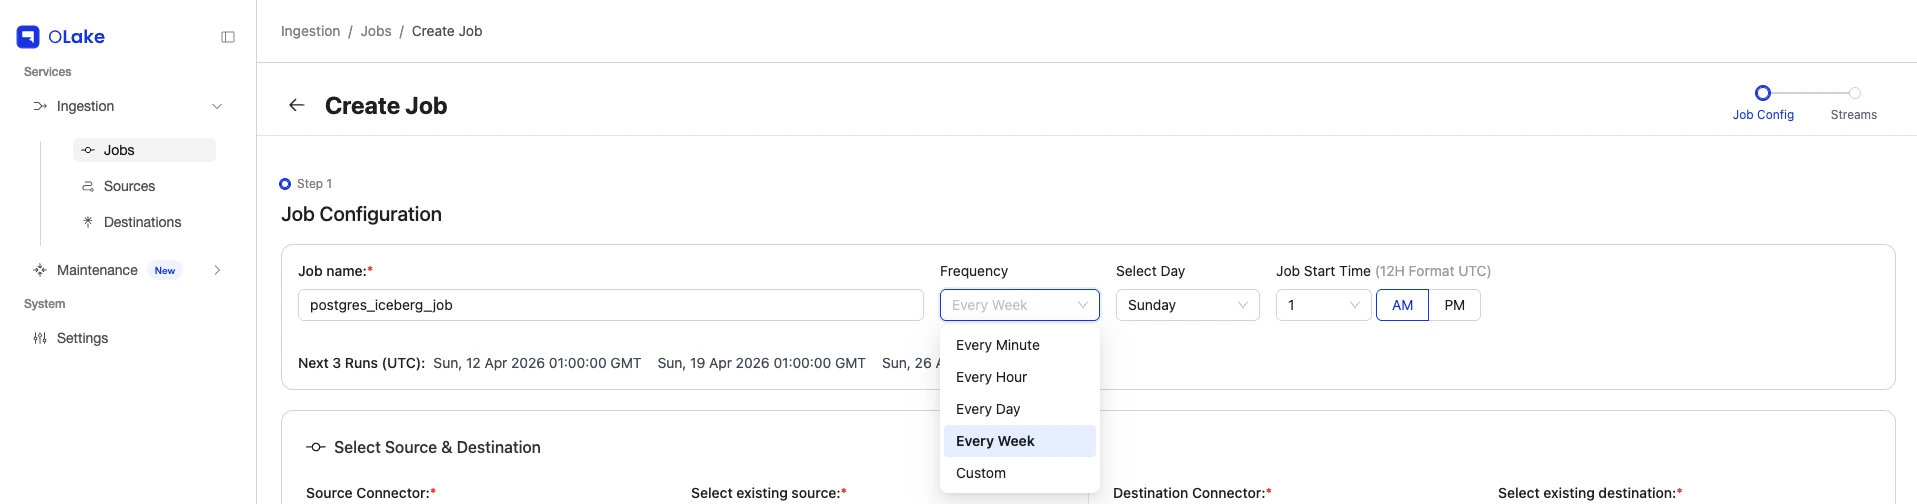Image resolution: width=1917 pixels, height=504 pixels.
Task: Click the Select Source & Destination icon
Action: 316,447
